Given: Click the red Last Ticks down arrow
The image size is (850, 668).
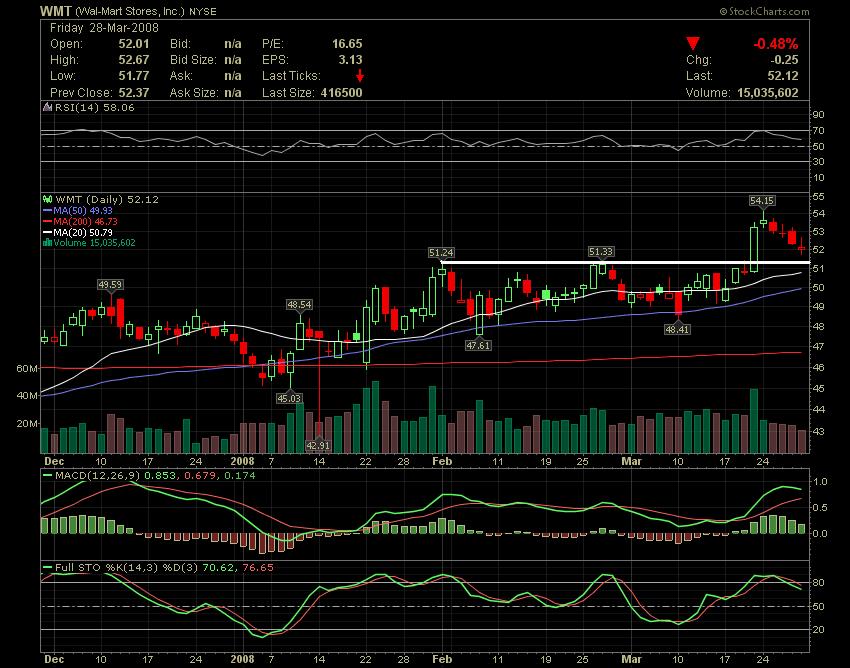Looking at the screenshot, I should coord(359,76).
